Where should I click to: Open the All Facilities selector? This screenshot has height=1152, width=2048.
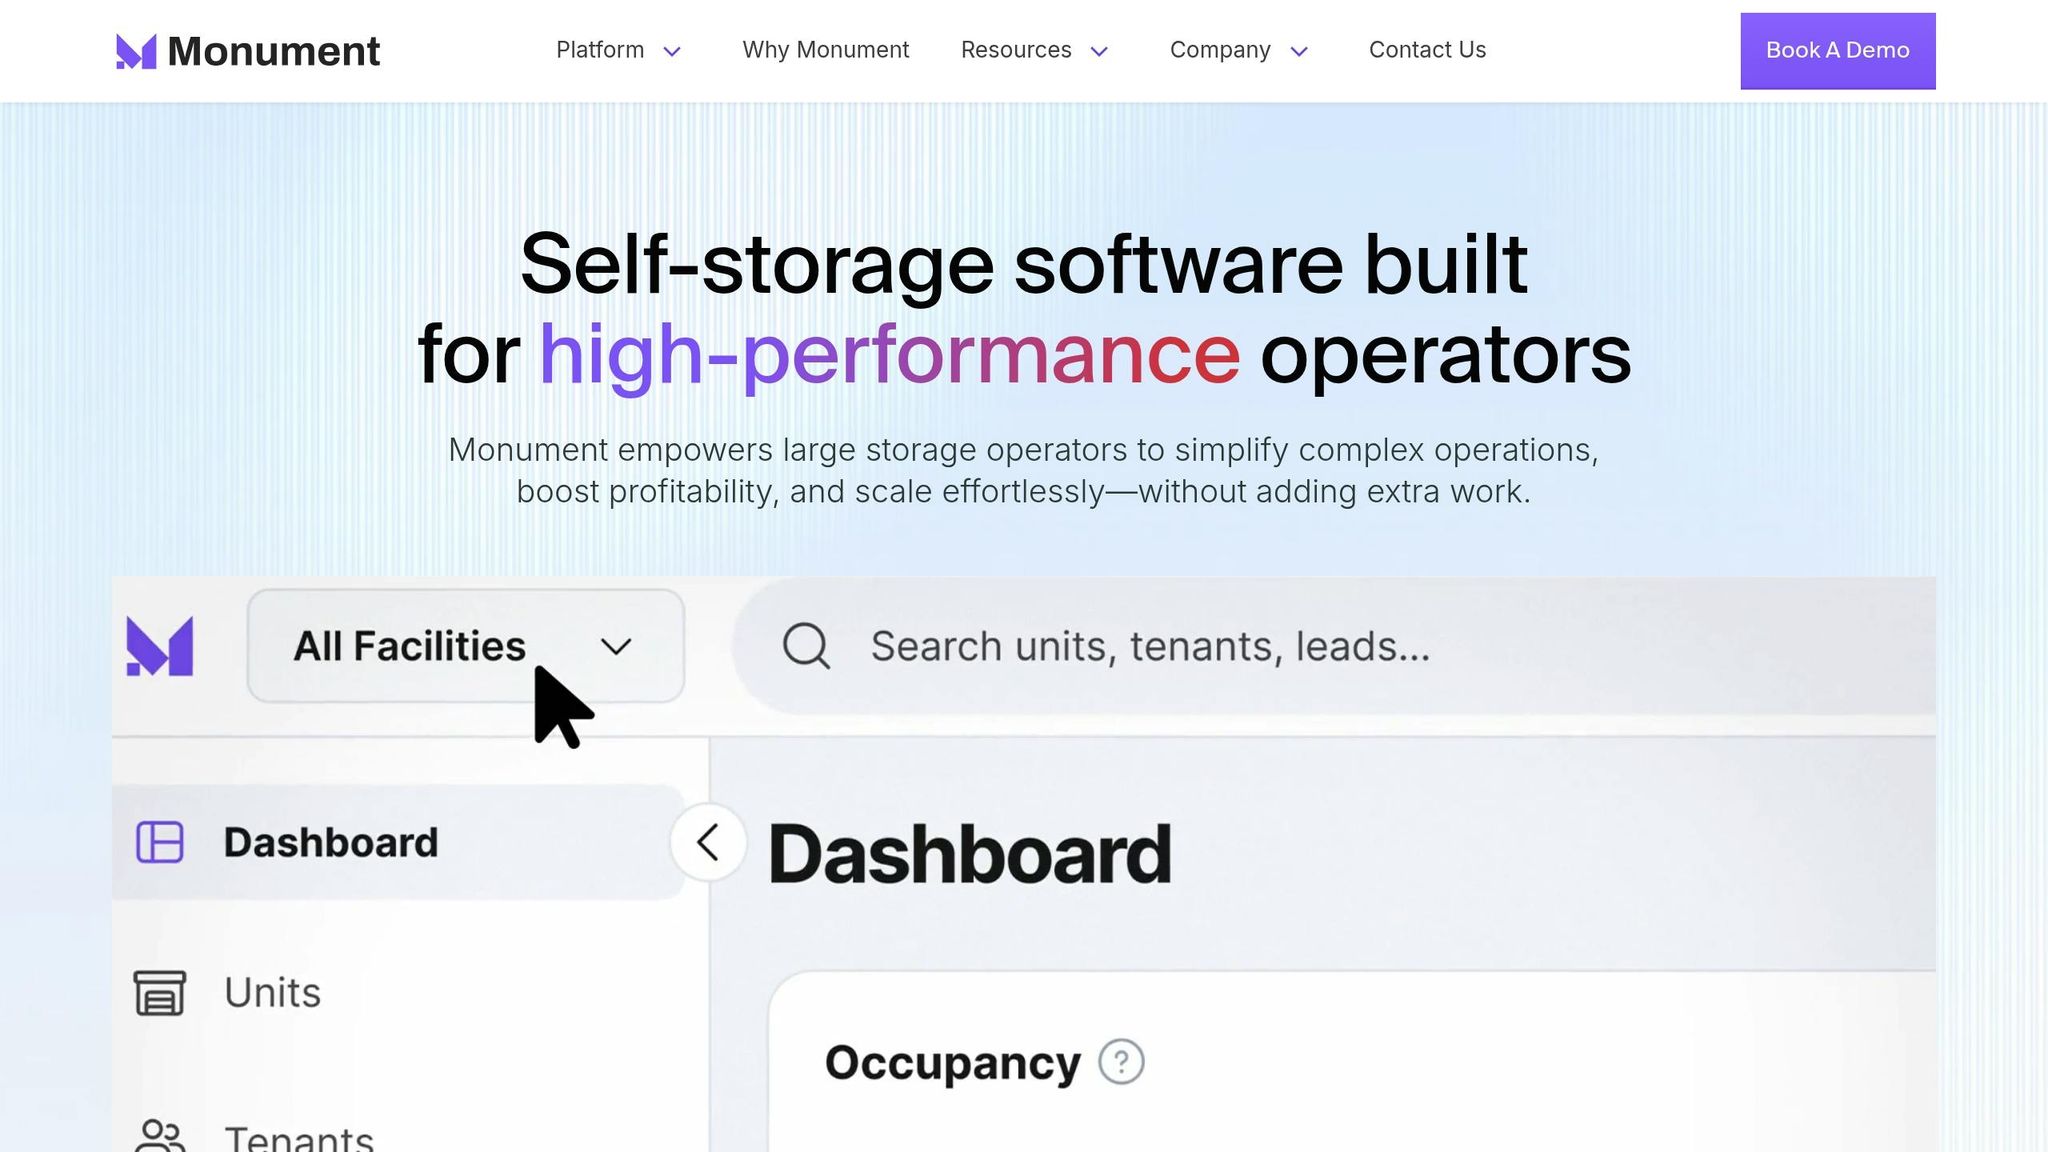(x=466, y=646)
